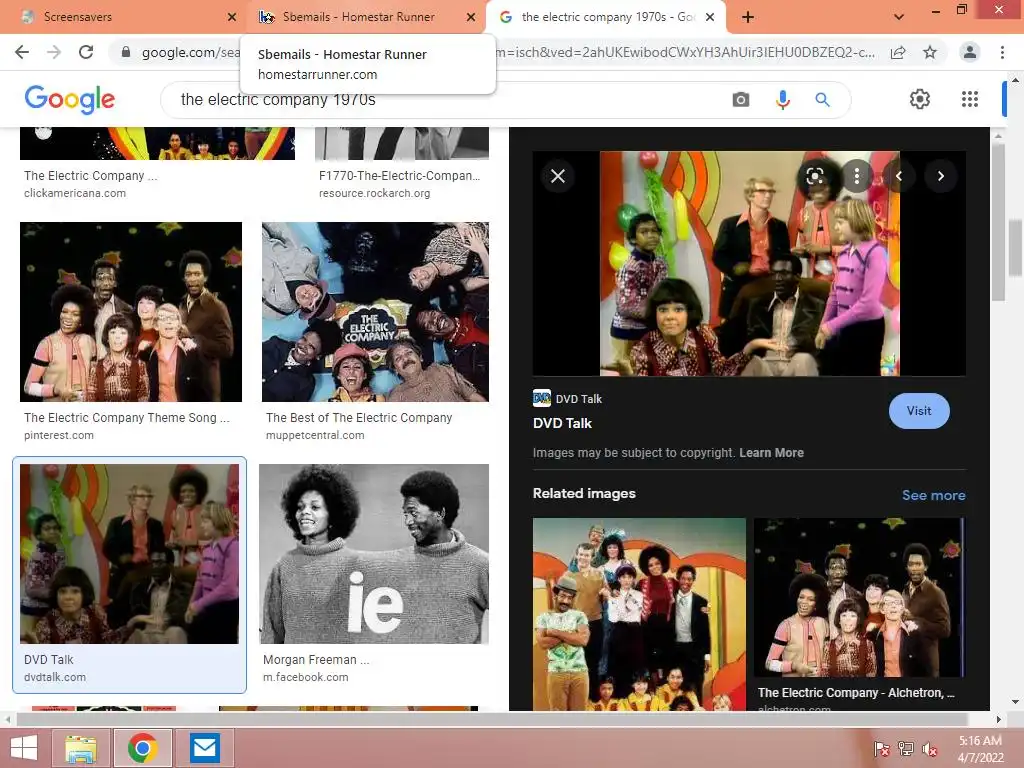
Task: View site information lock icon
Action: tap(126, 52)
